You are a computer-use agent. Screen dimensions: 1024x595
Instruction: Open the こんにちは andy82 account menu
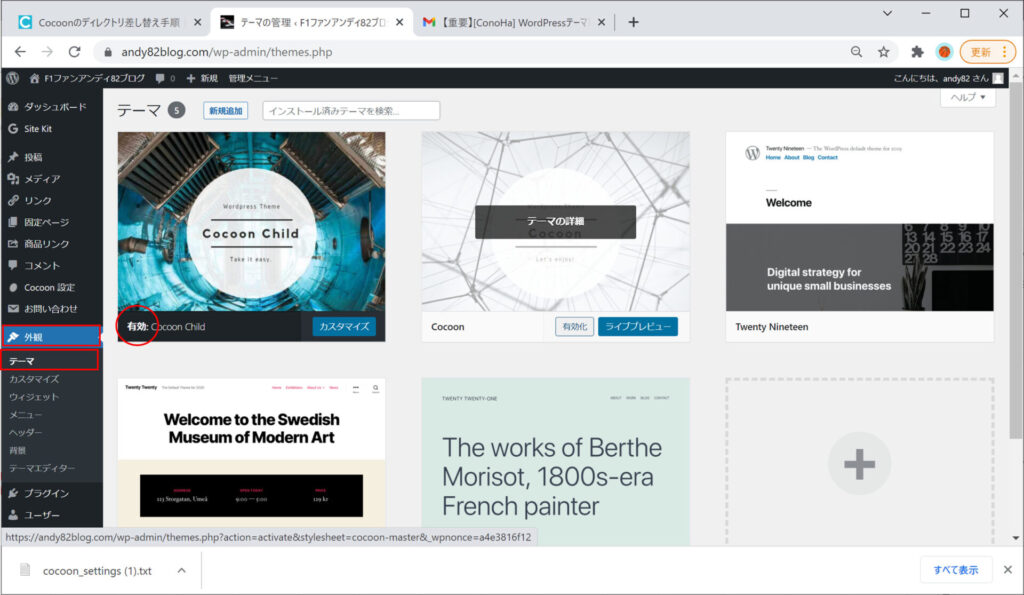948,78
